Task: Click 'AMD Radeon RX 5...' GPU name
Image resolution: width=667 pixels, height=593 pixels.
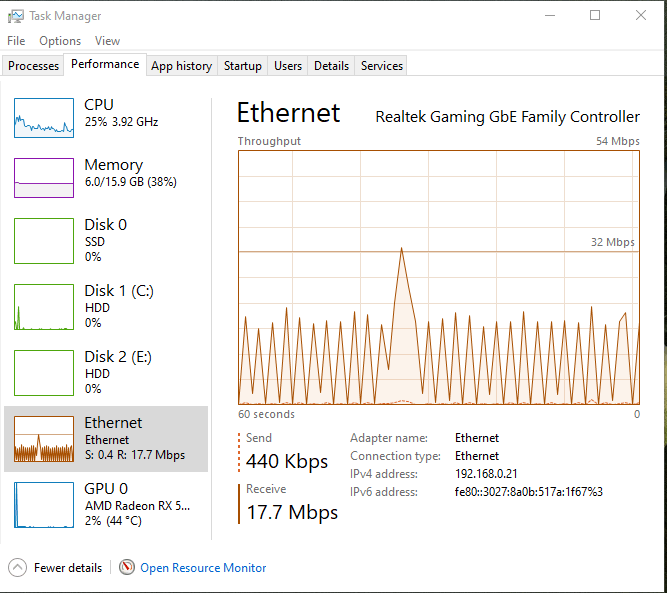Action: (137, 506)
